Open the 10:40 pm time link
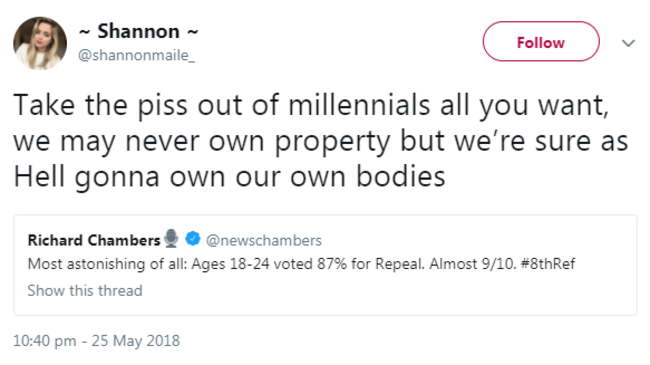650x365 pixels. 45,341
